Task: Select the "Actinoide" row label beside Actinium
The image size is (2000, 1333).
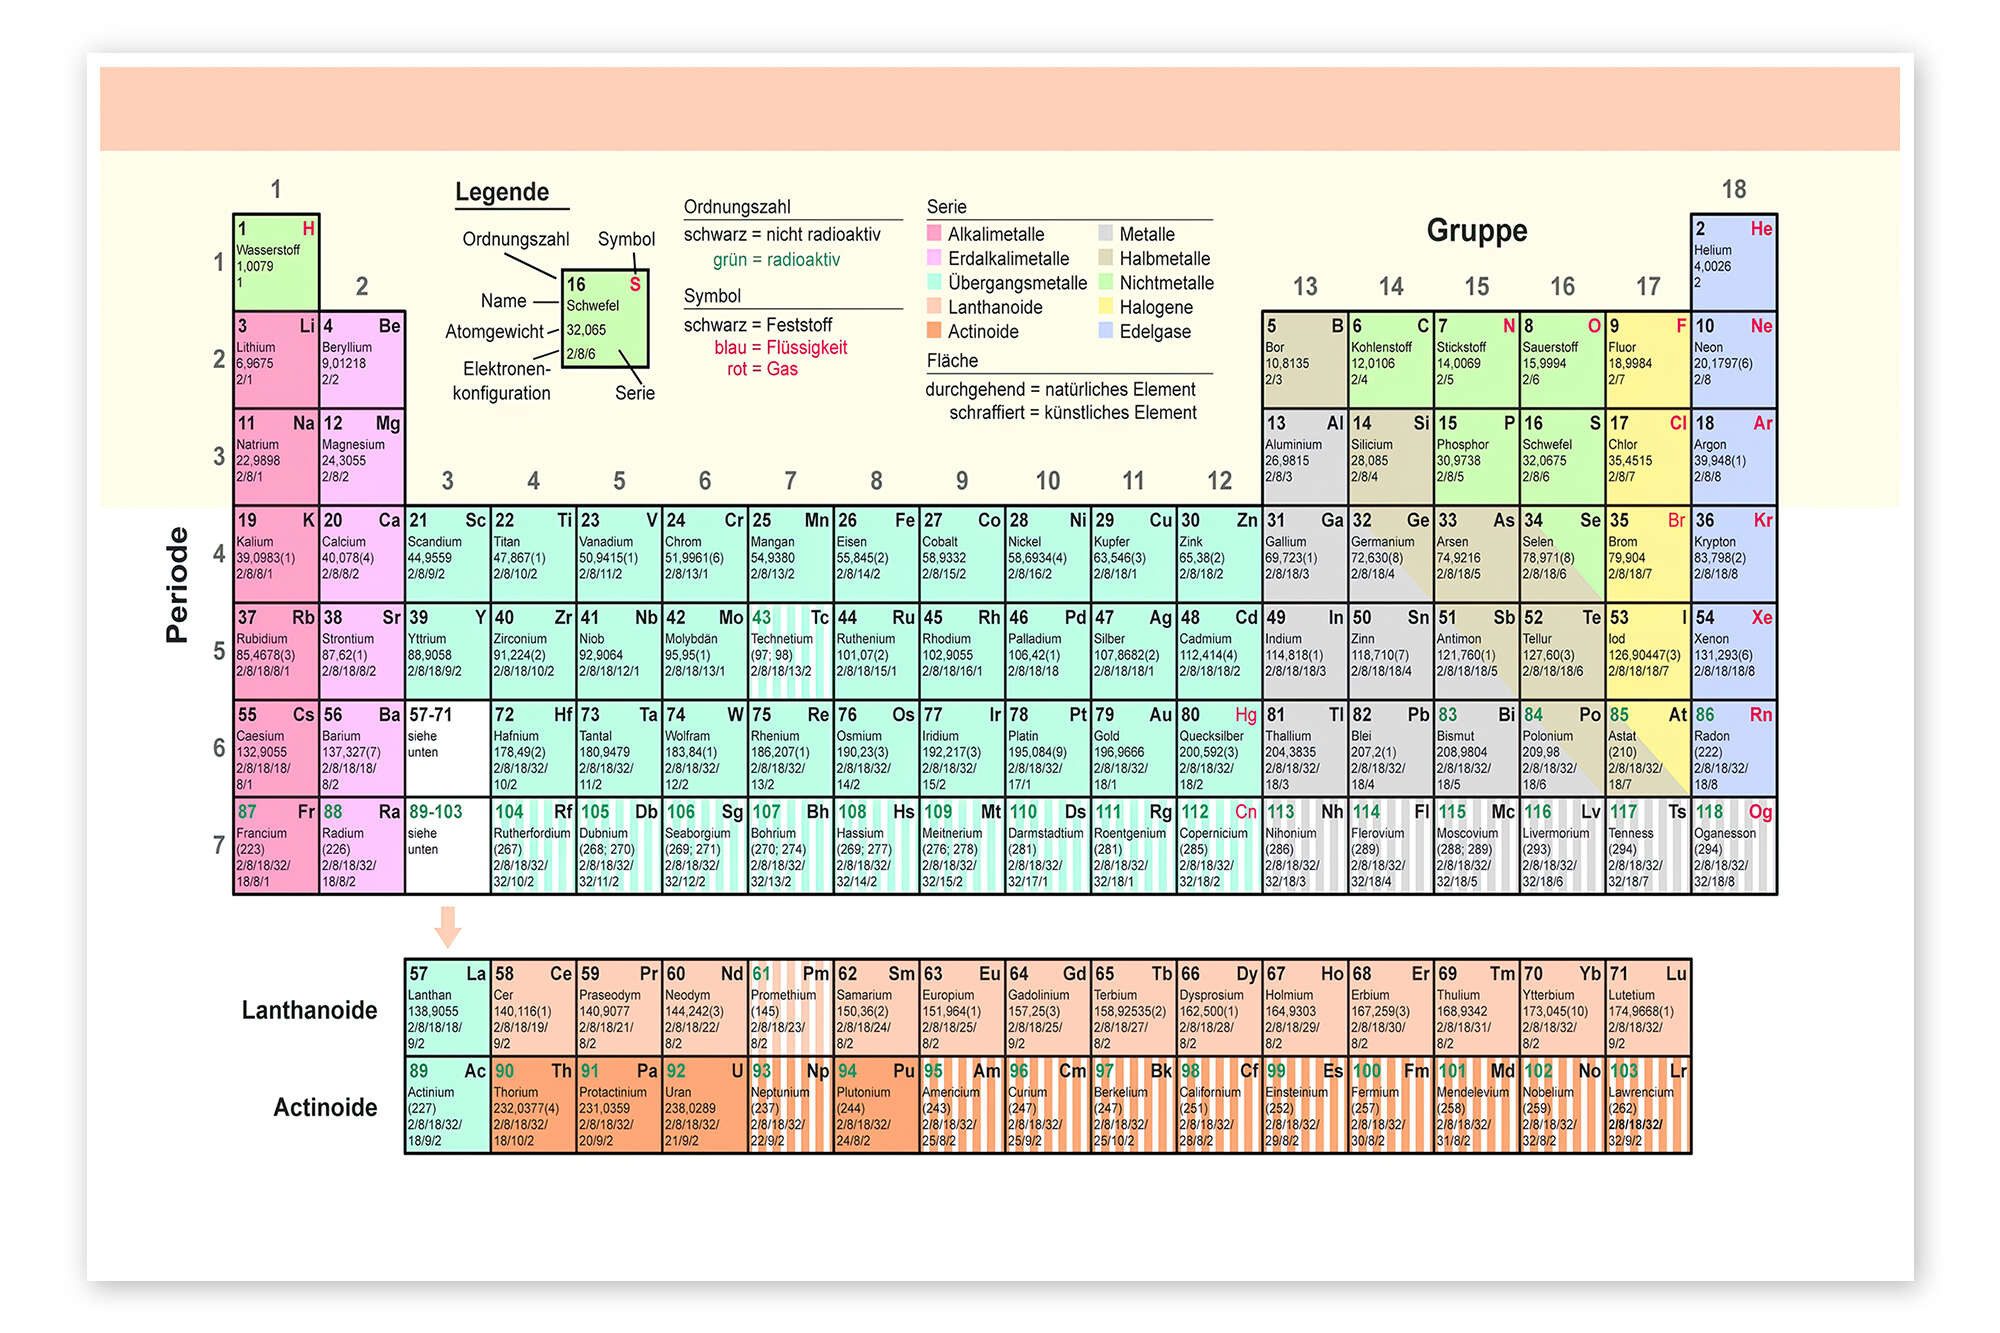Action: (325, 1107)
